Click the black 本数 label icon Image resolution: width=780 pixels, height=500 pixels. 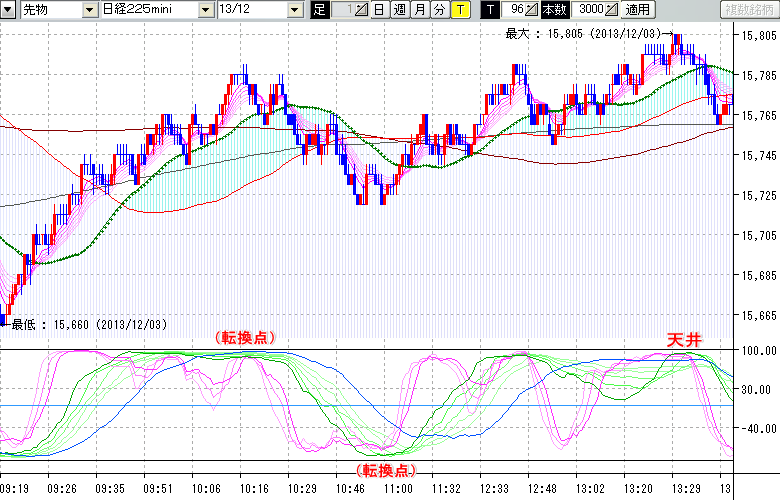click(554, 10)
